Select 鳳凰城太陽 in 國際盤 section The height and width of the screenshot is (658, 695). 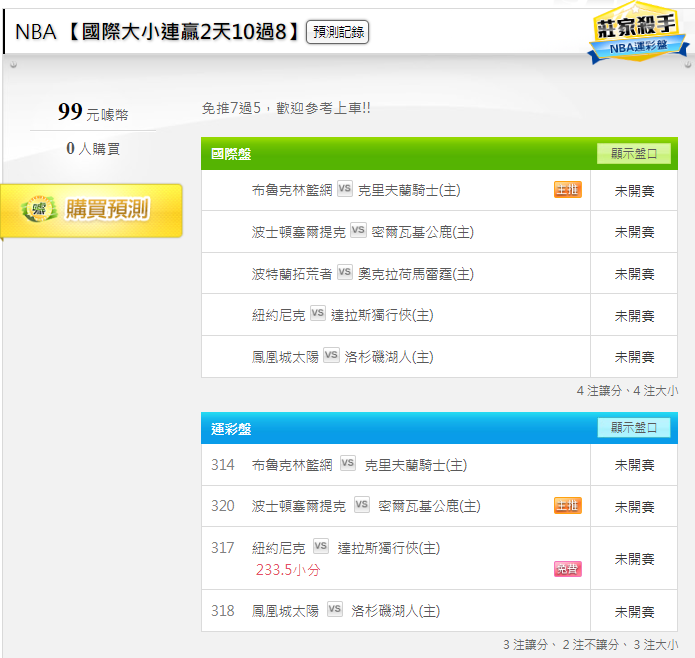pos(285,357)
